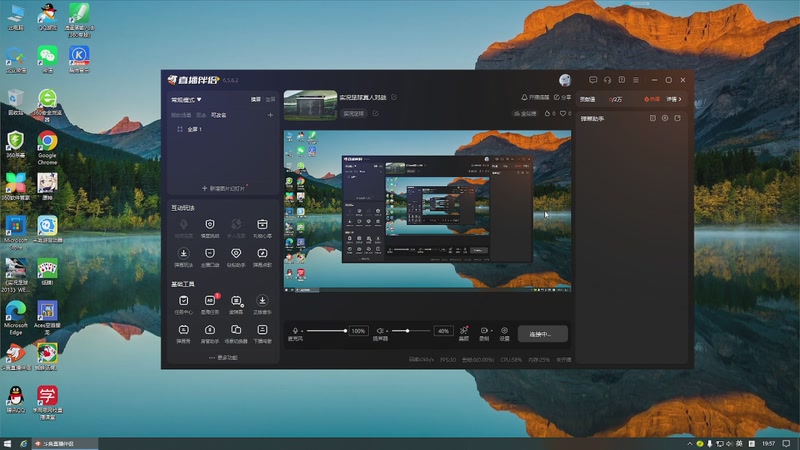Image resolution: width=800 pixels, height=450 pixels.
Task: Open the shield icon in 互动玩法
Action: click(210, 224)
